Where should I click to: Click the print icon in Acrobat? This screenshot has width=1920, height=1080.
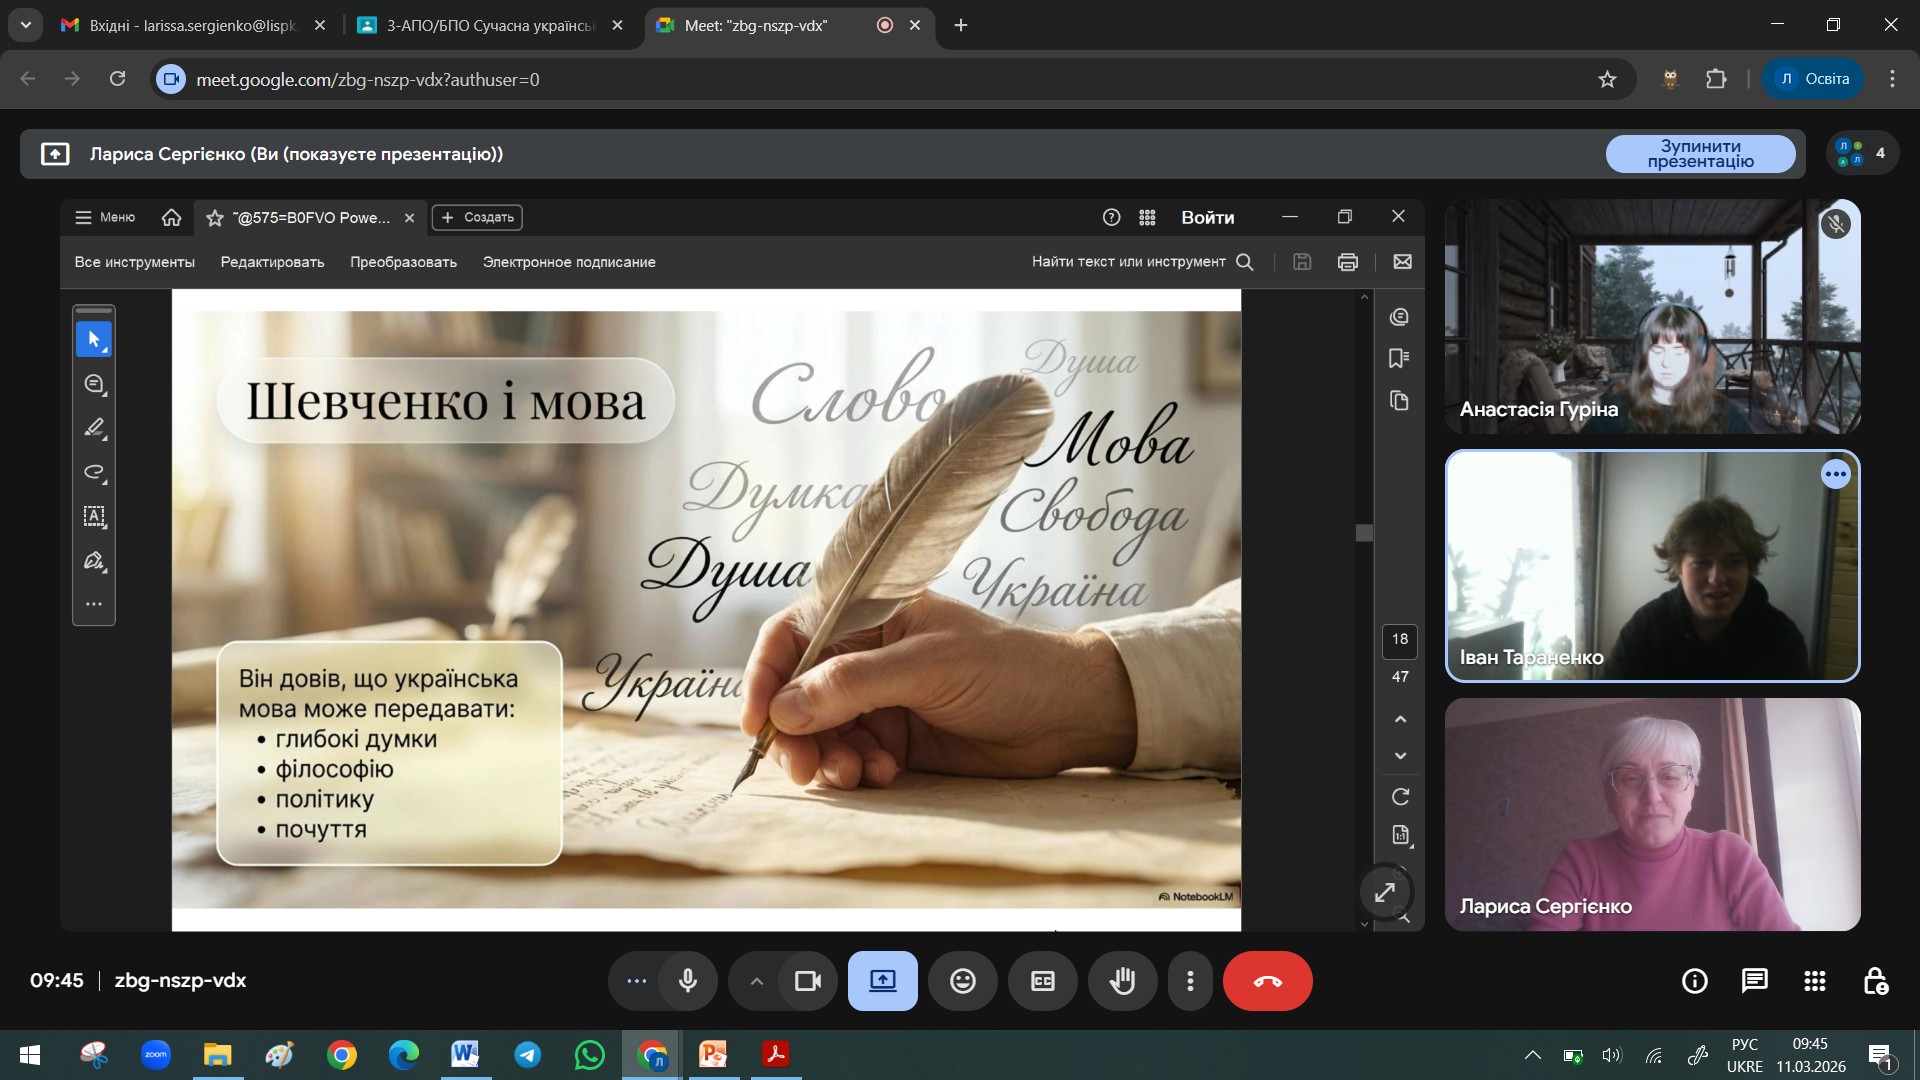1347,262
